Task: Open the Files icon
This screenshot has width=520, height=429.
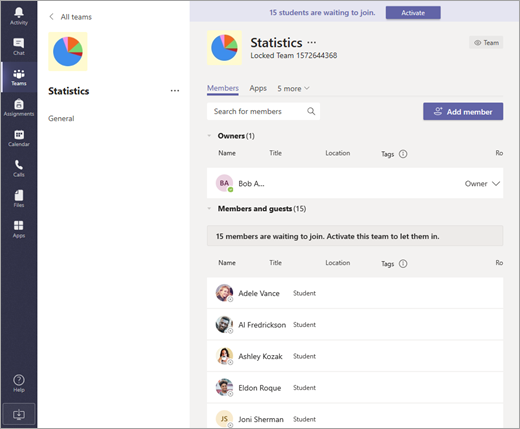Action: (19, 195)
